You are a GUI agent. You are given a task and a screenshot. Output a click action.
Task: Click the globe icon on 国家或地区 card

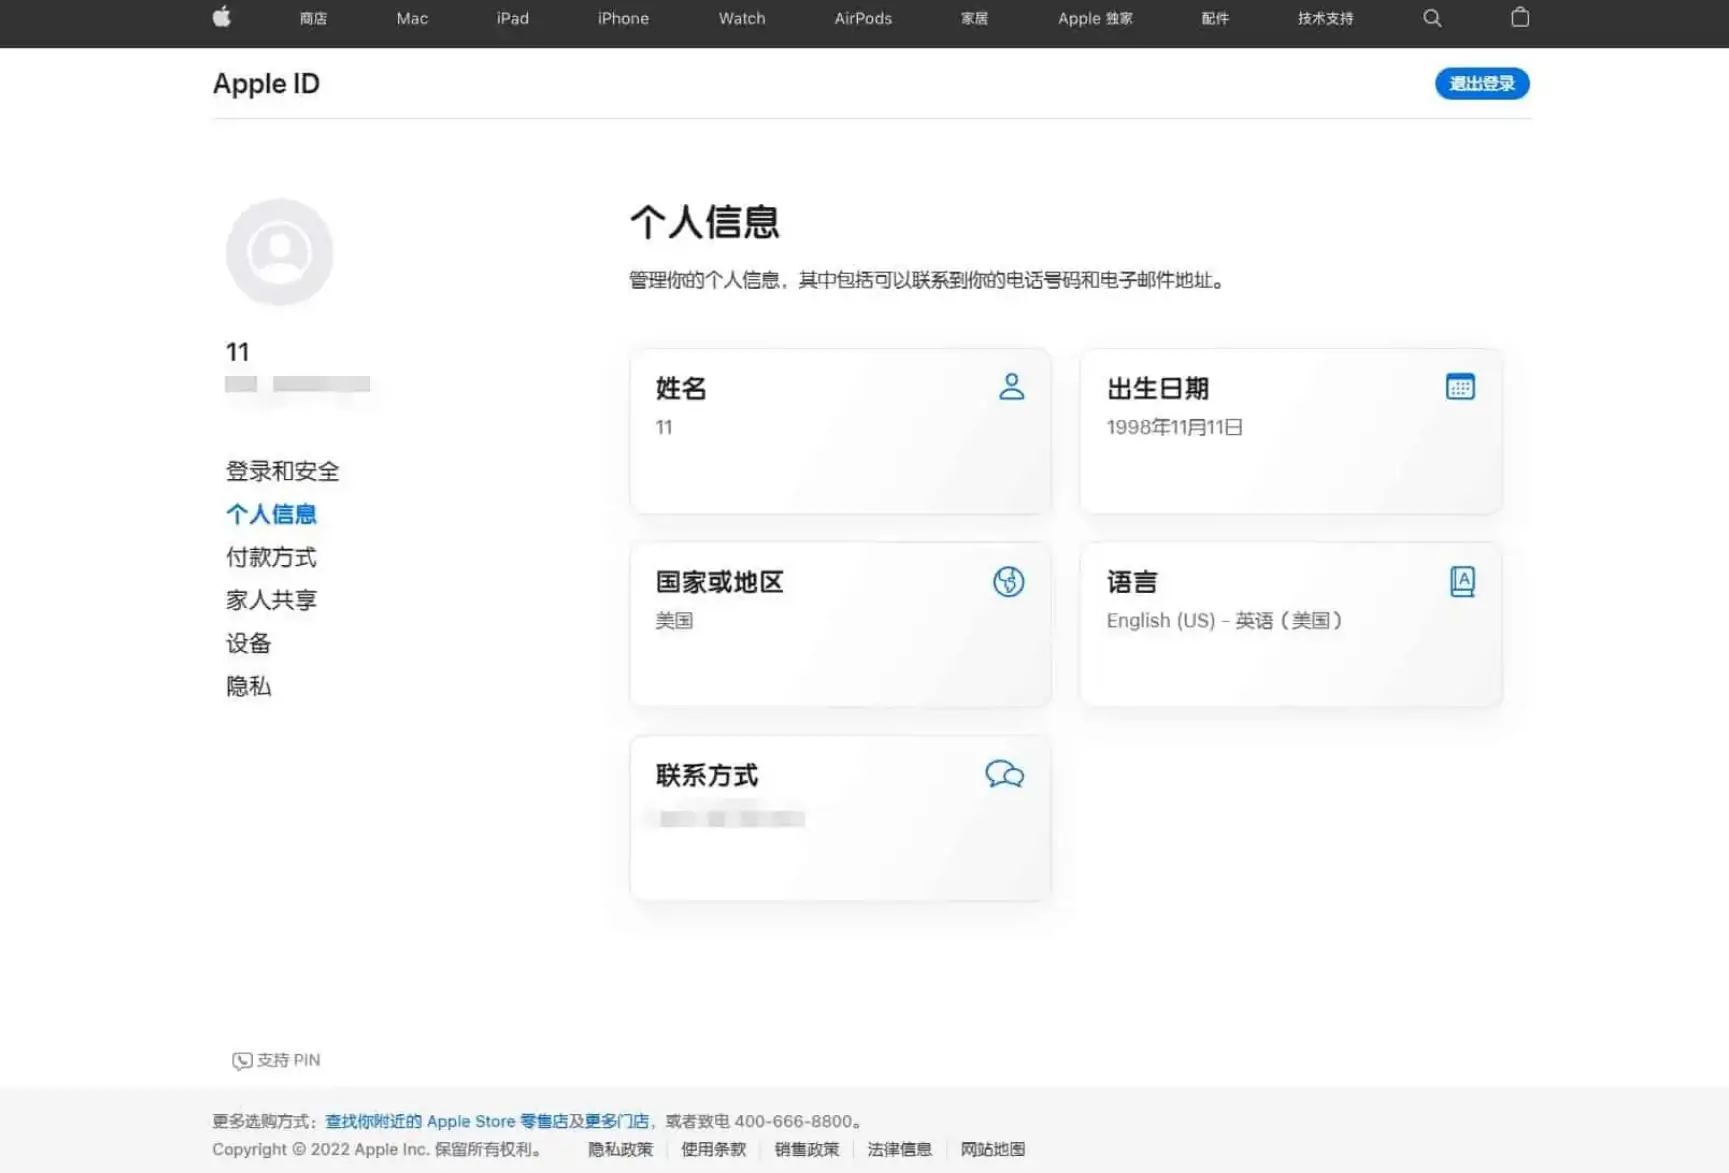pos(1008,582)
